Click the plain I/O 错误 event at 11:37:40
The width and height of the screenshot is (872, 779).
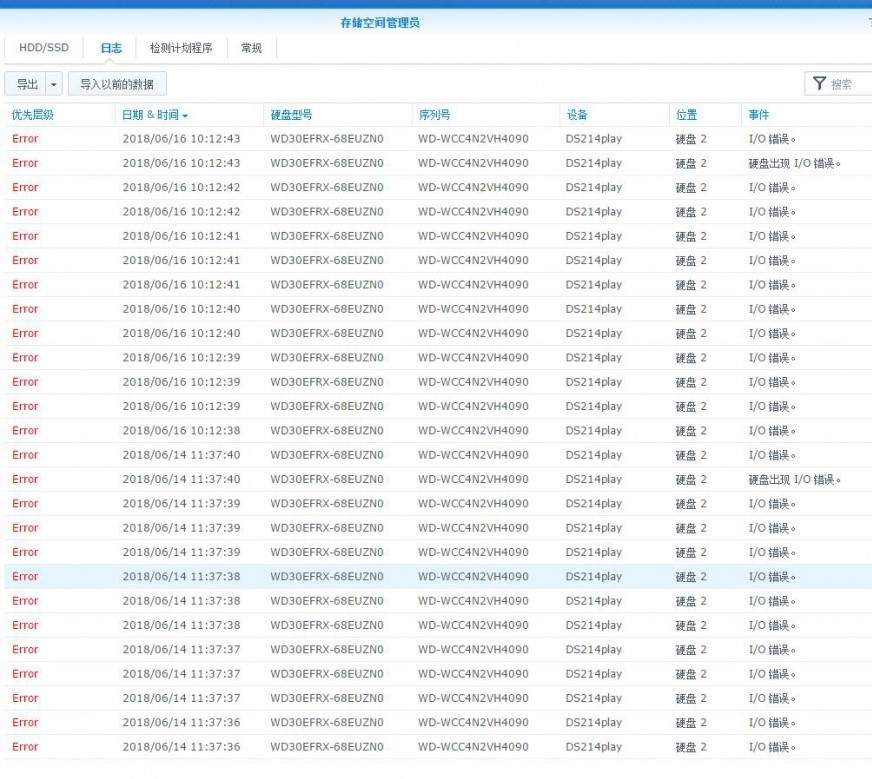coord(772,455)
